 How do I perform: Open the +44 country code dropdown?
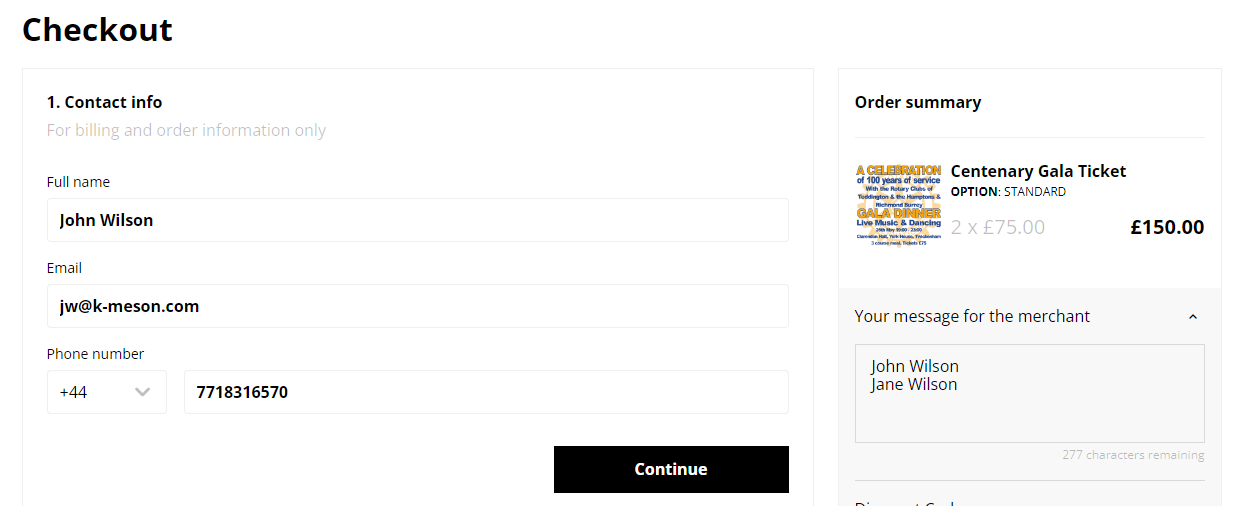(107, 392)
